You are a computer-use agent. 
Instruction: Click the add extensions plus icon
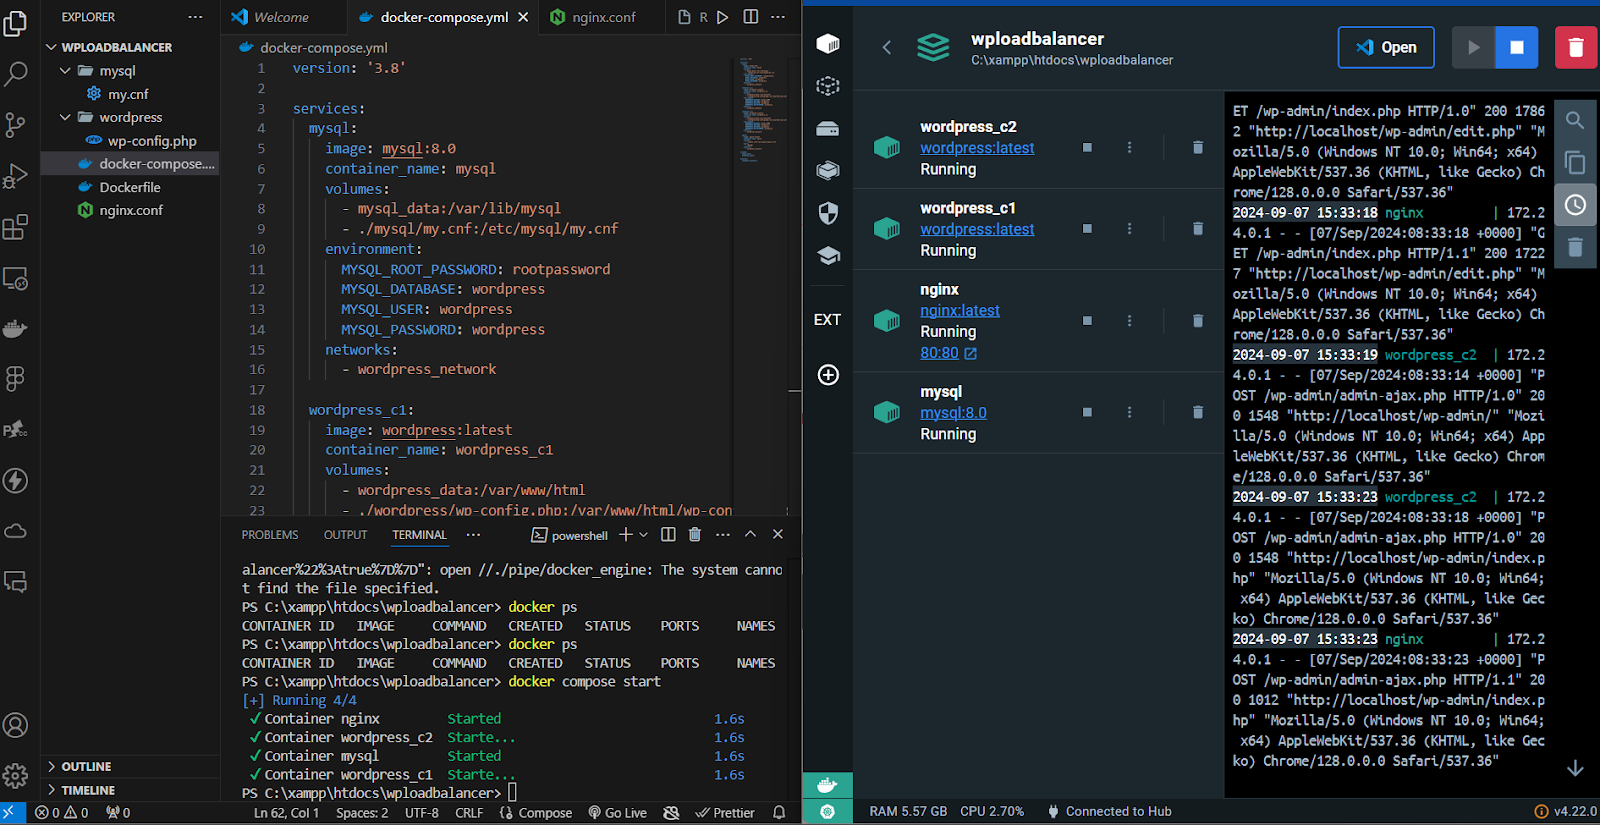coord(828,375)
